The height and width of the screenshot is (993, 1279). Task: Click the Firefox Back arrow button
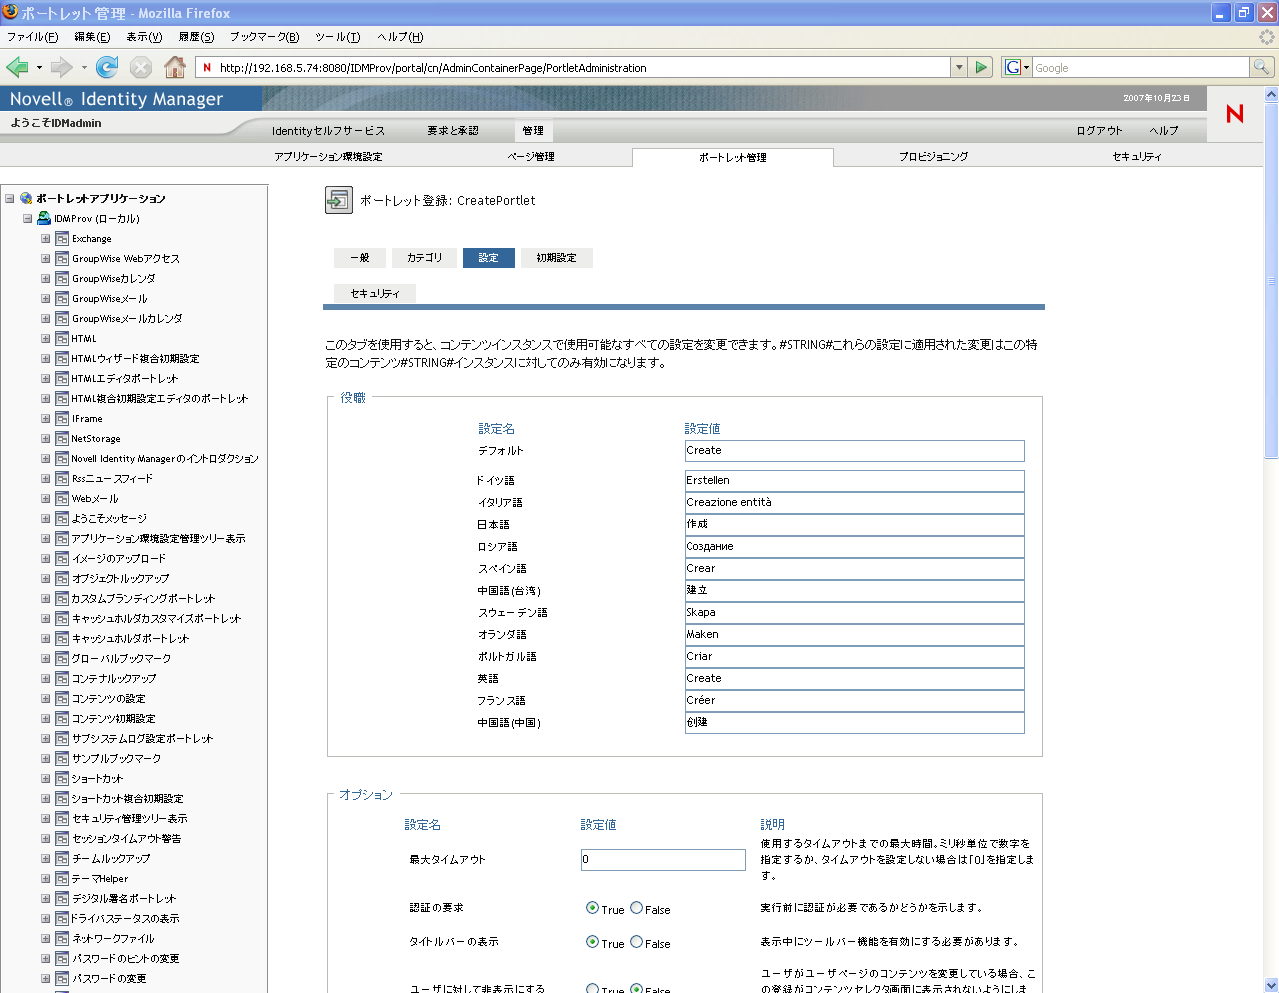coord(18,67)
